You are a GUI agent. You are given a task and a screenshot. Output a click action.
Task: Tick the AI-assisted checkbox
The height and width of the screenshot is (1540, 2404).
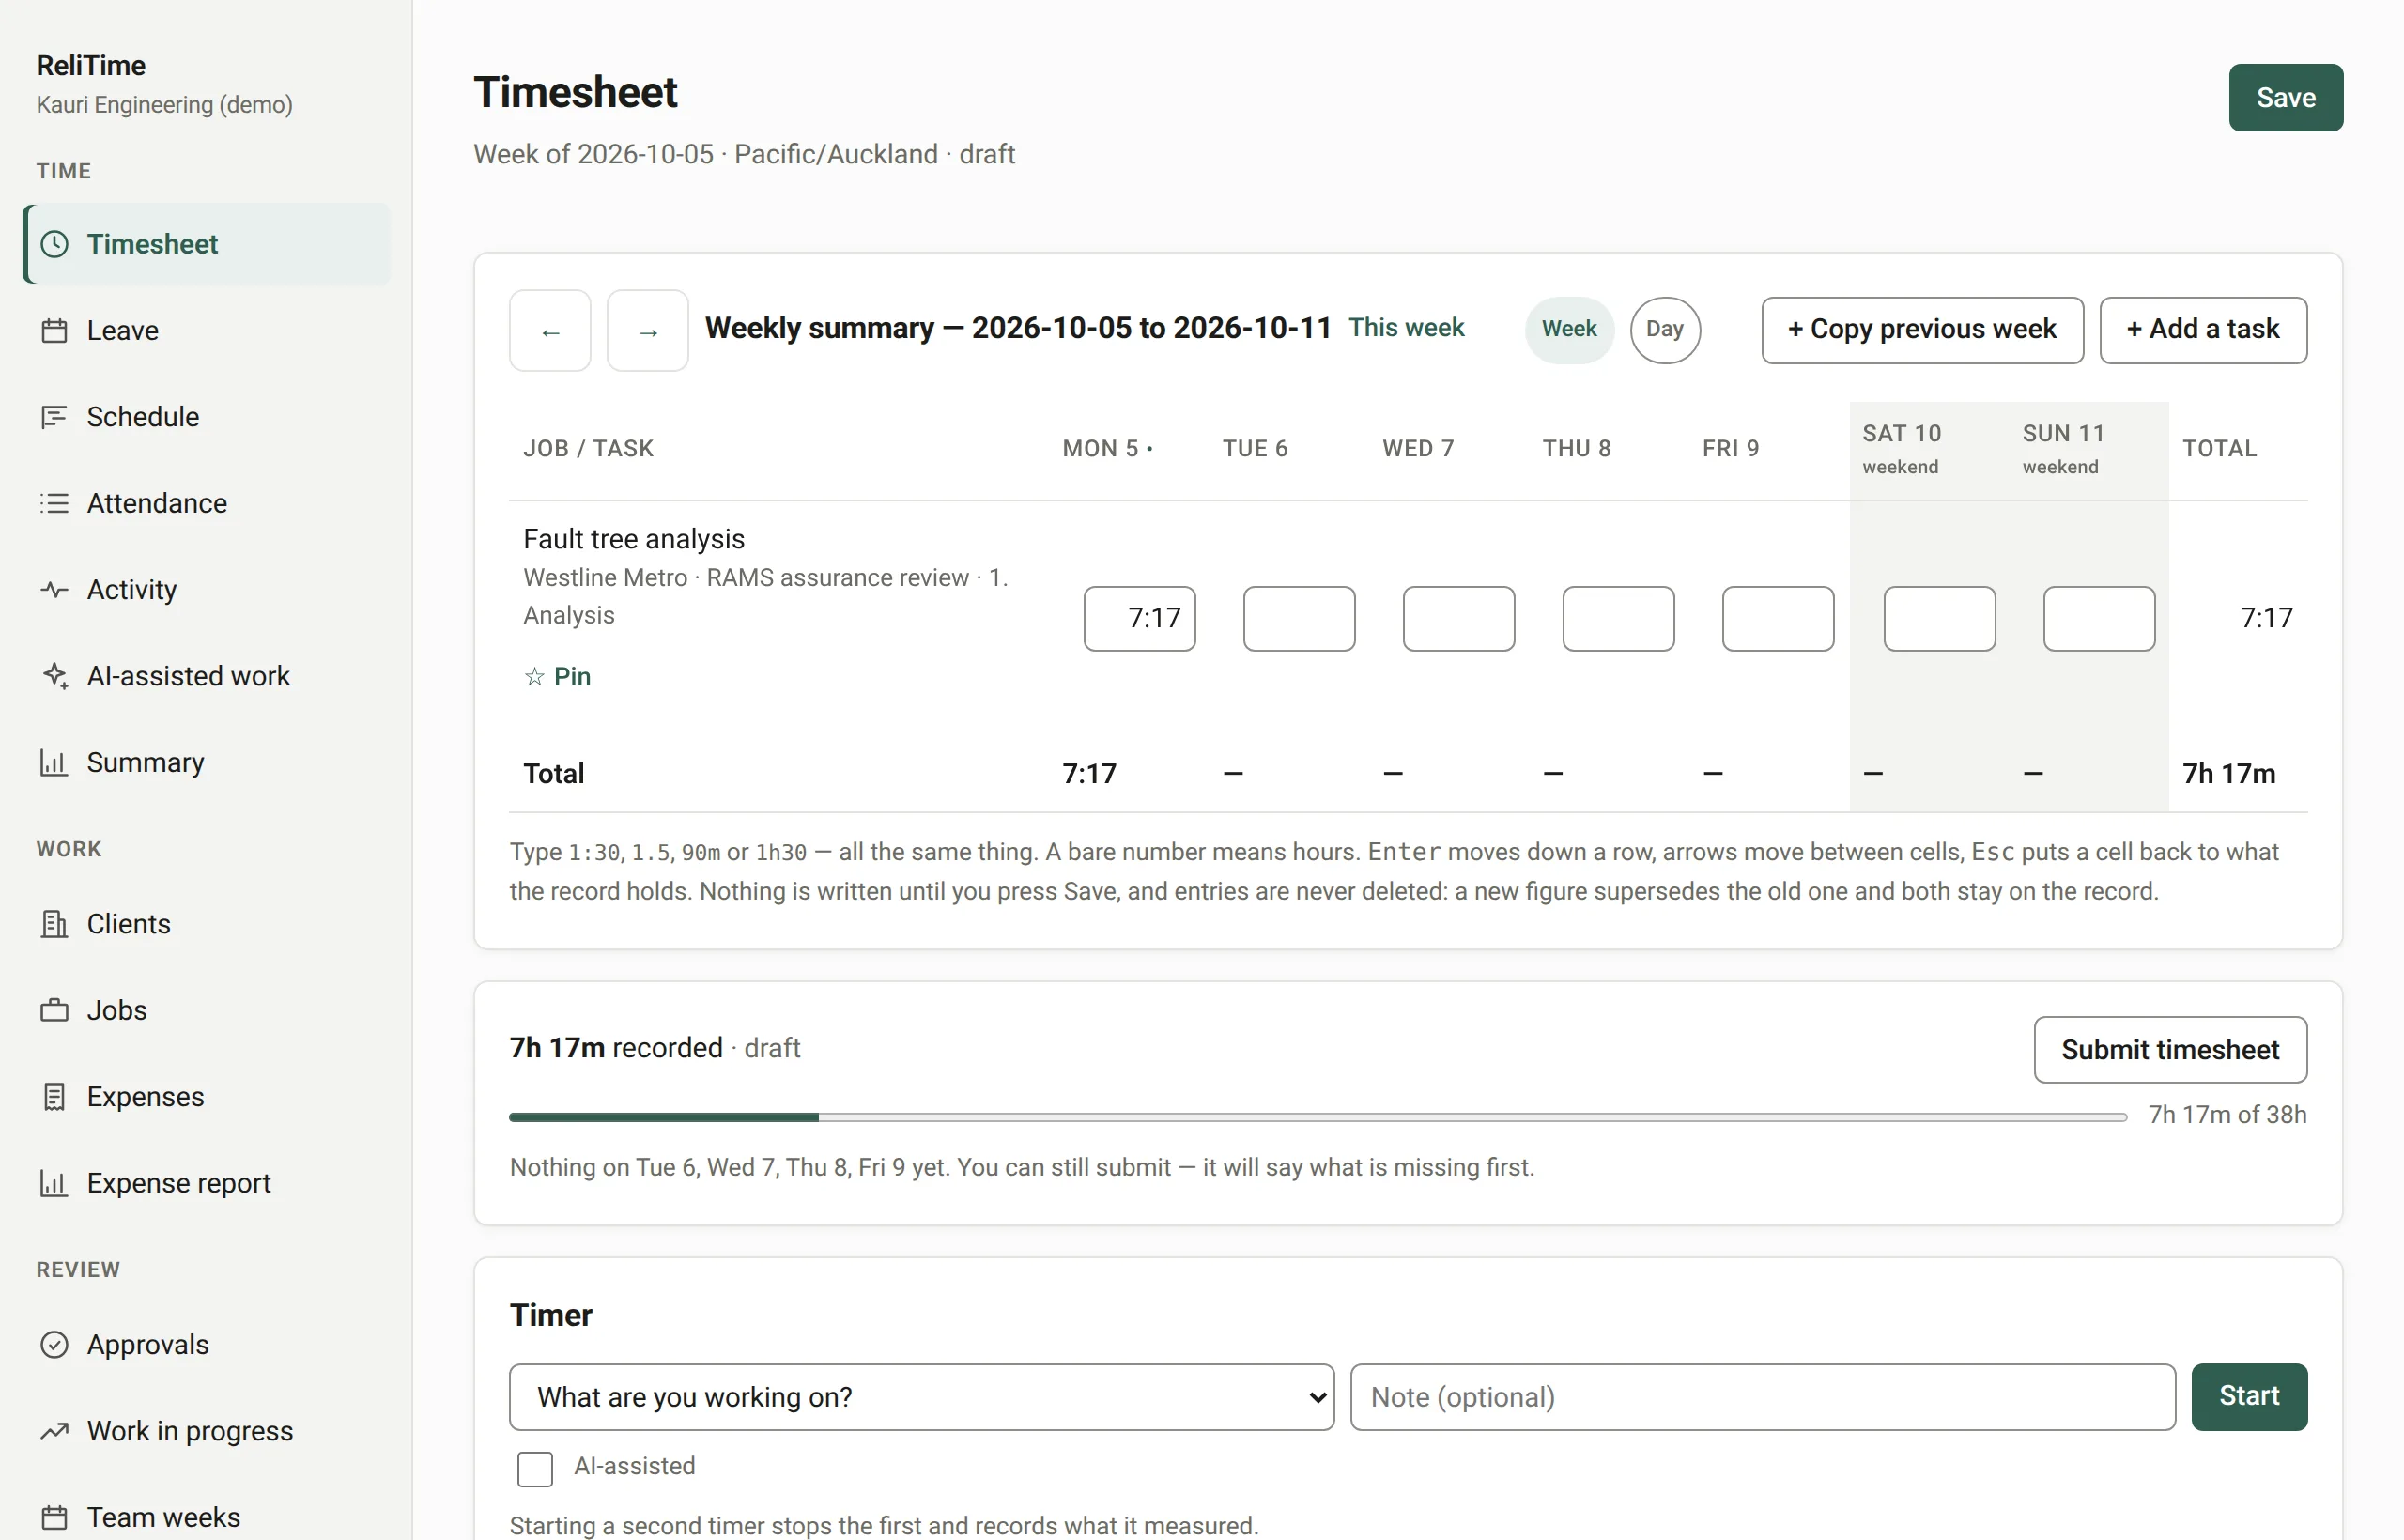click(535, 1469)
